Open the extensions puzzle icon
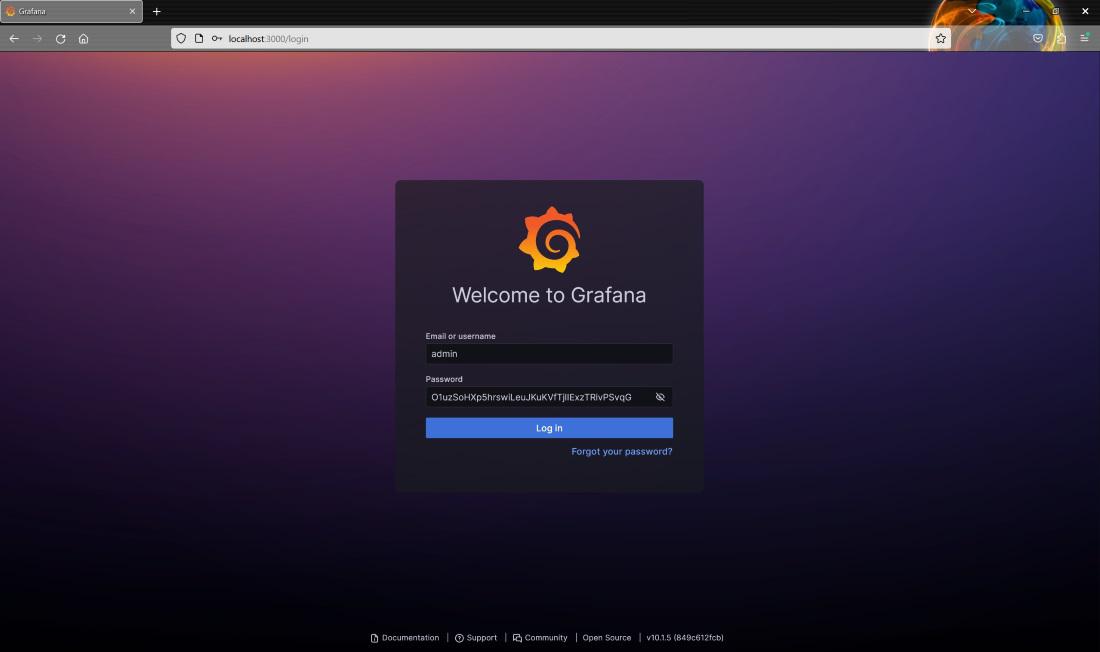This screenshot has height=652, width=1100. 1061,39
